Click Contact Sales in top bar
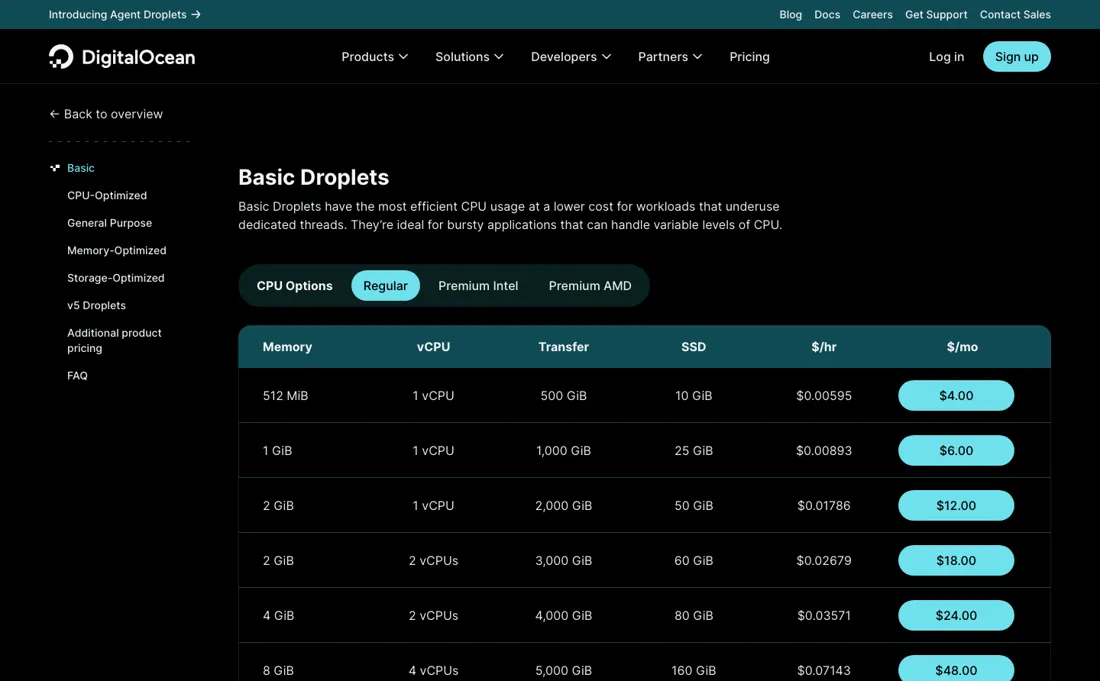1100x681 pixels. pyautogui.click(x=1015, y=14)
